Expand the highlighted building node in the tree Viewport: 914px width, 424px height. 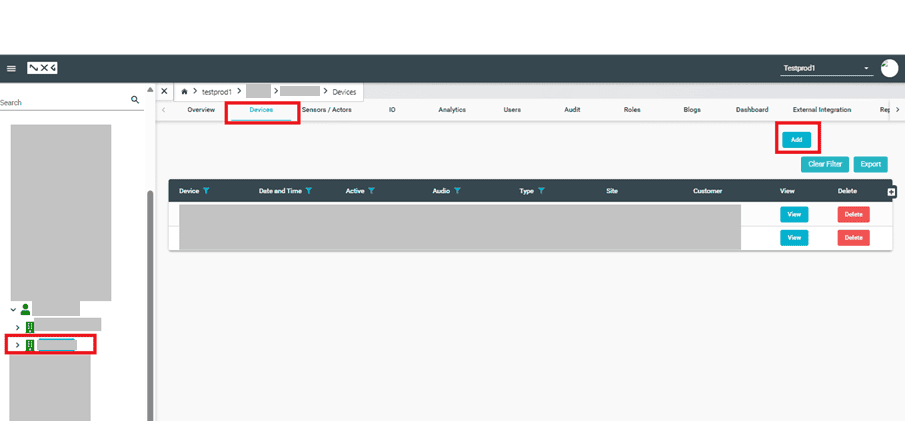coord(17,345)
